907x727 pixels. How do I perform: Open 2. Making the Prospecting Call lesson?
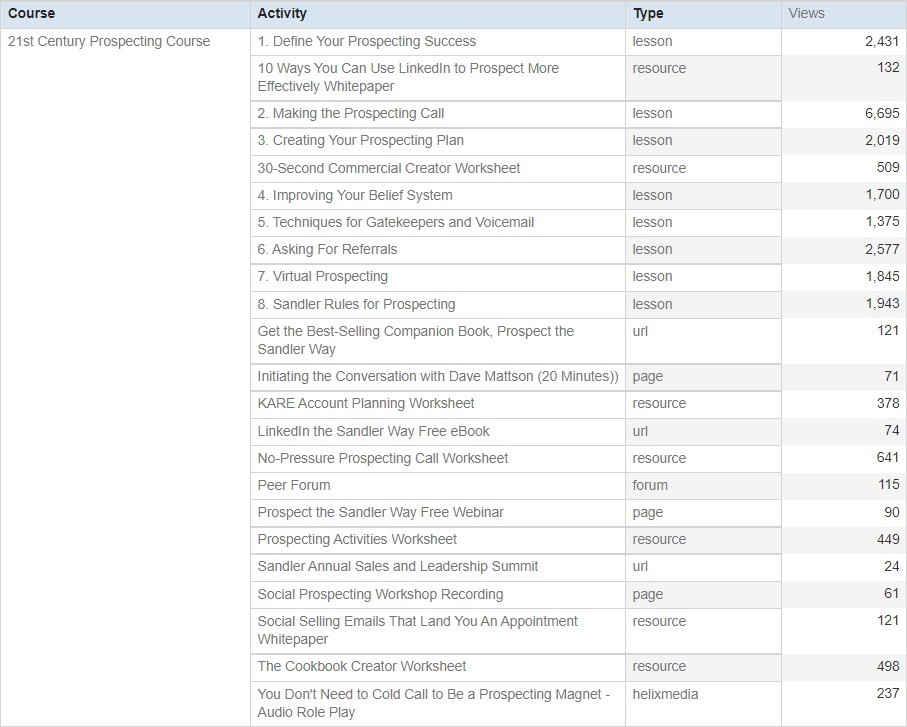click(x=351, y=113)
